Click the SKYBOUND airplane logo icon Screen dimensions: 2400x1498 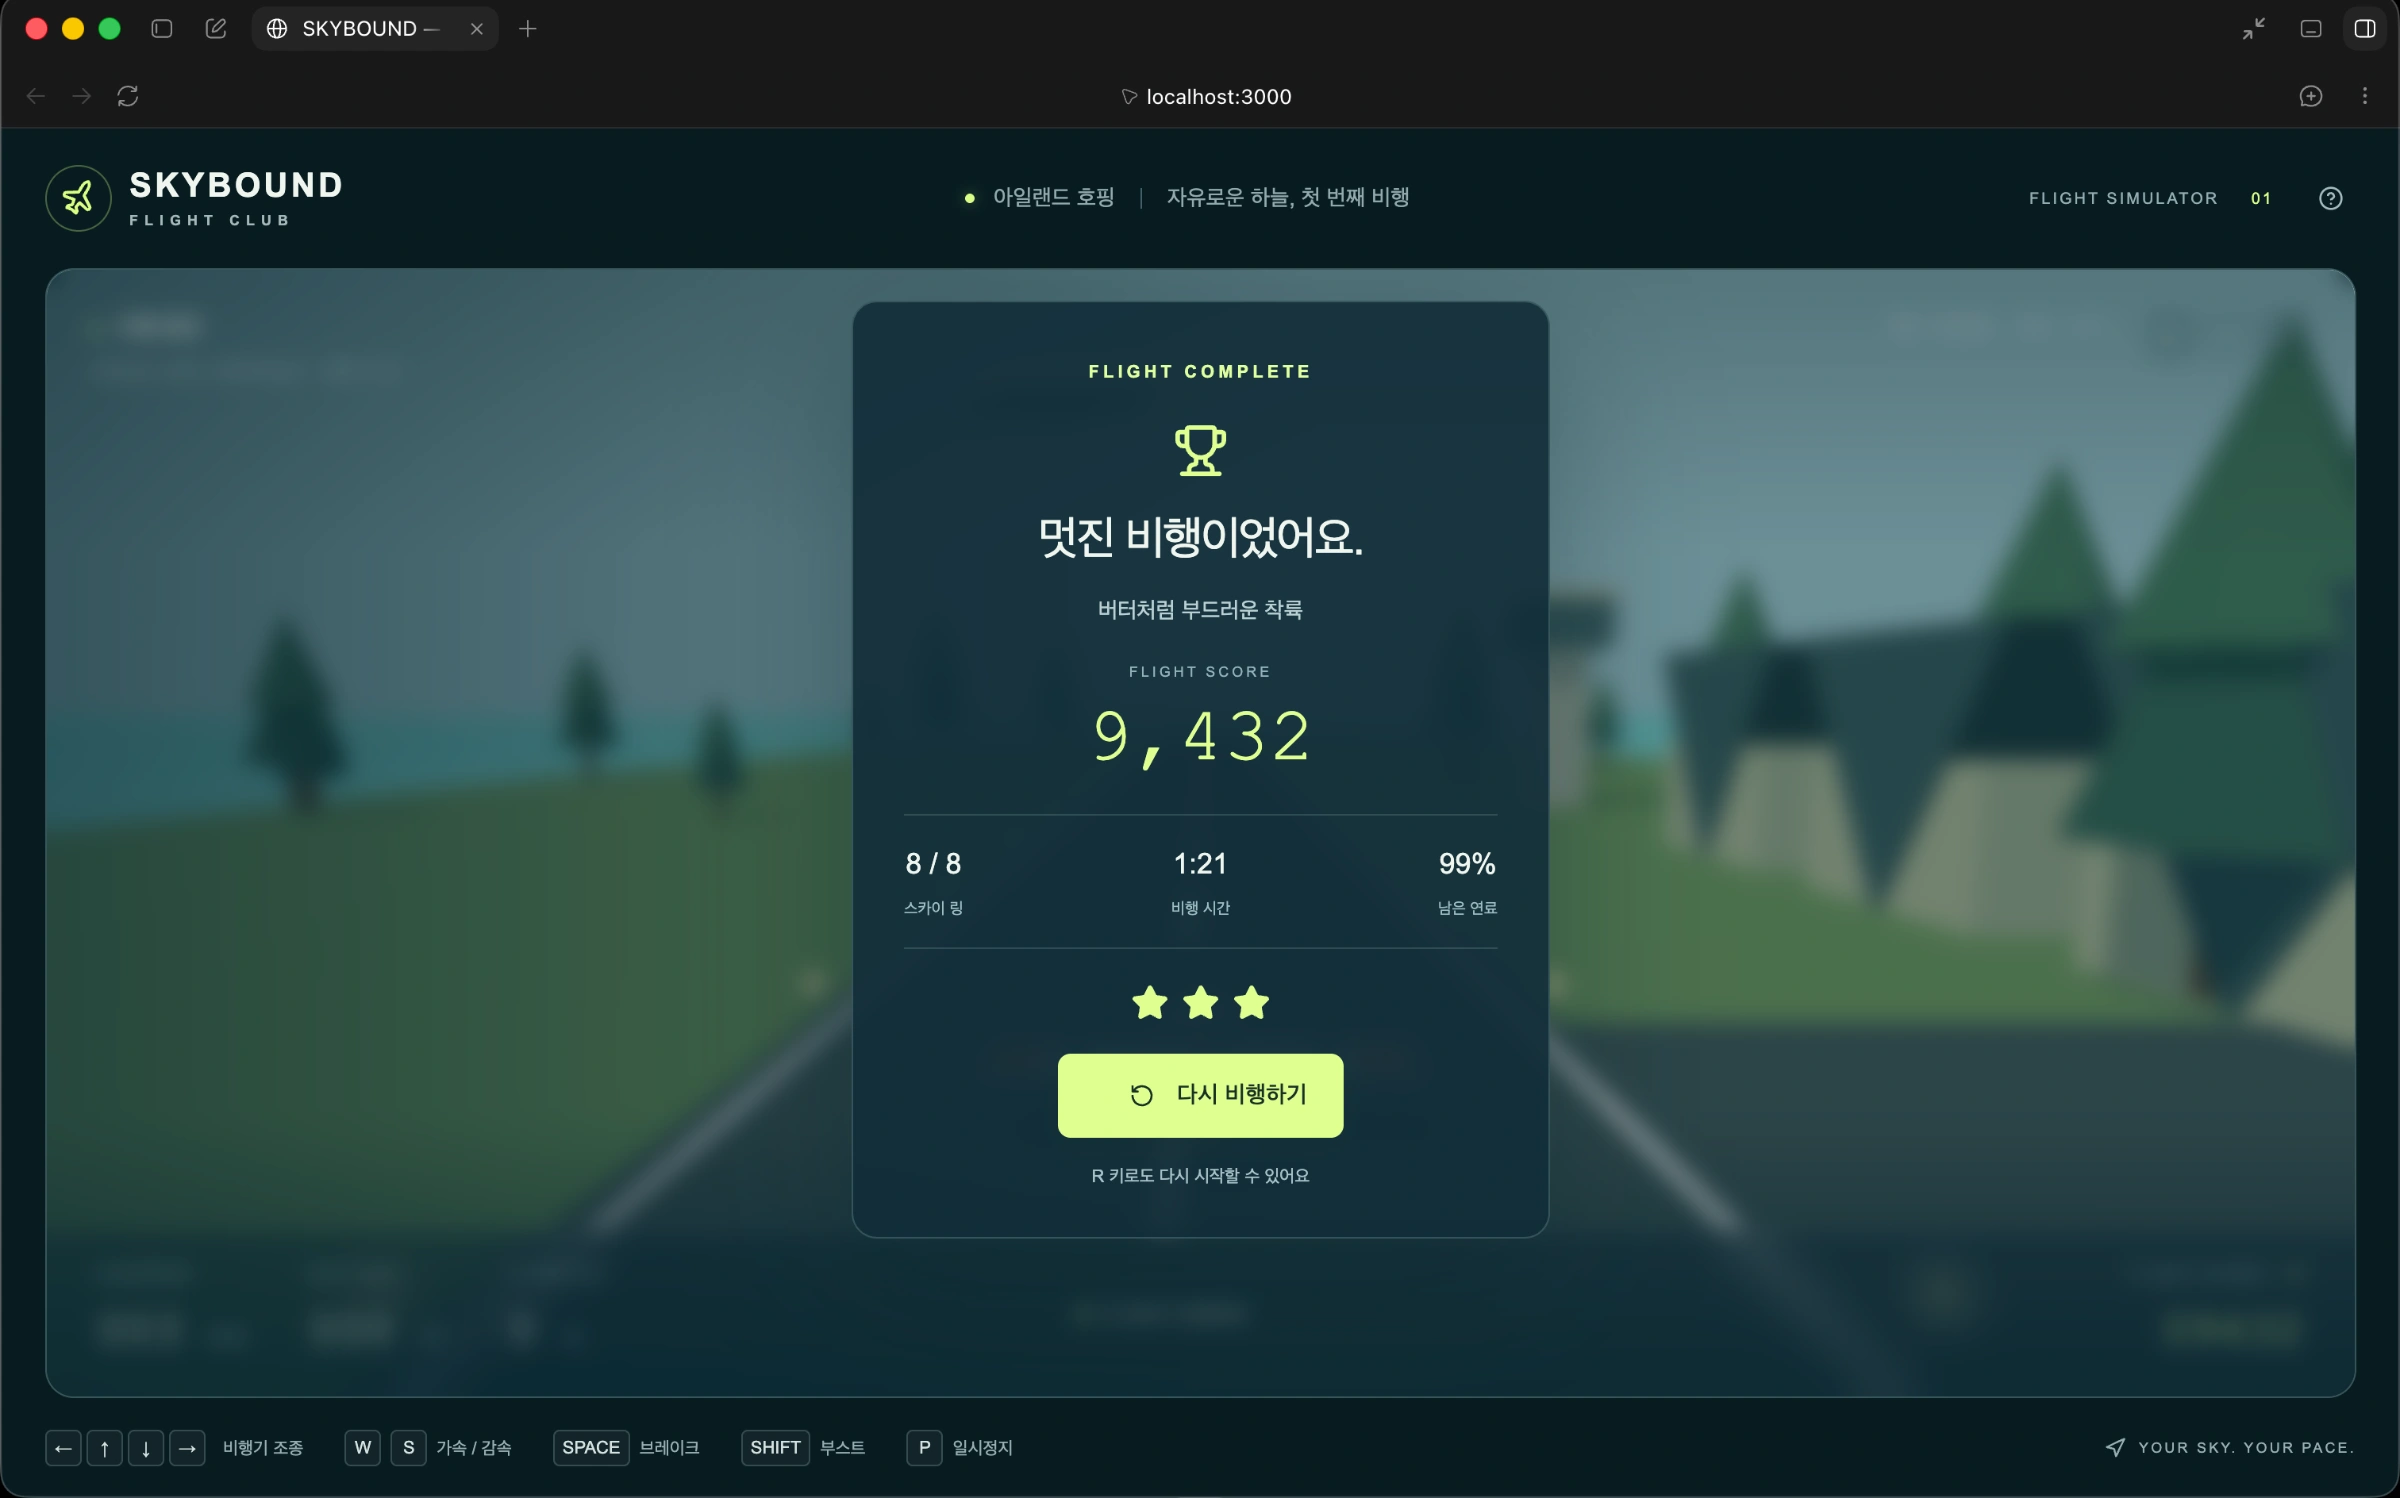(78, 198)
